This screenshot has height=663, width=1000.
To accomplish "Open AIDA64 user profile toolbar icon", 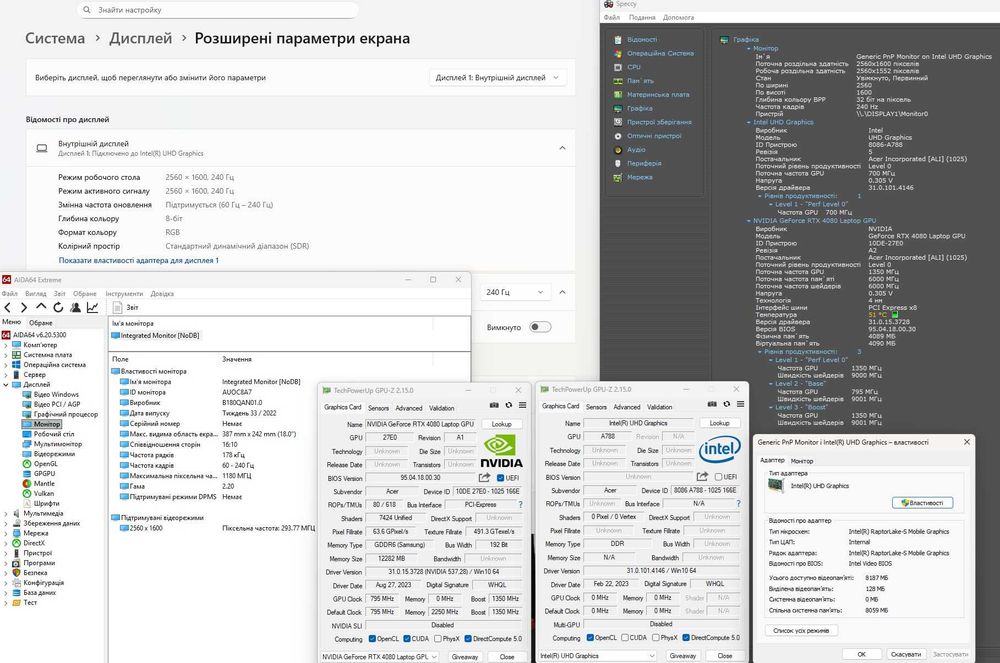I will [75, 307].
